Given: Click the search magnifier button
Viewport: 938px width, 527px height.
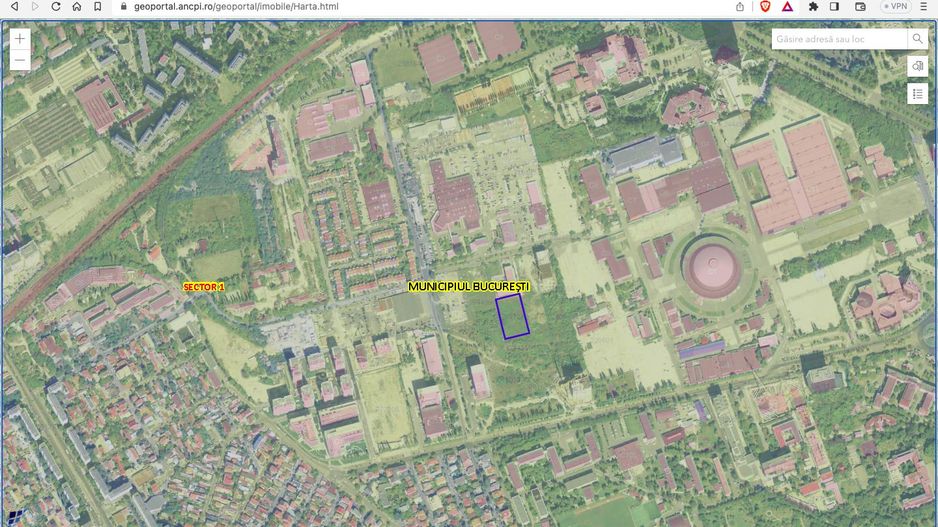Looking at the screenshot, I should point(917,39).
